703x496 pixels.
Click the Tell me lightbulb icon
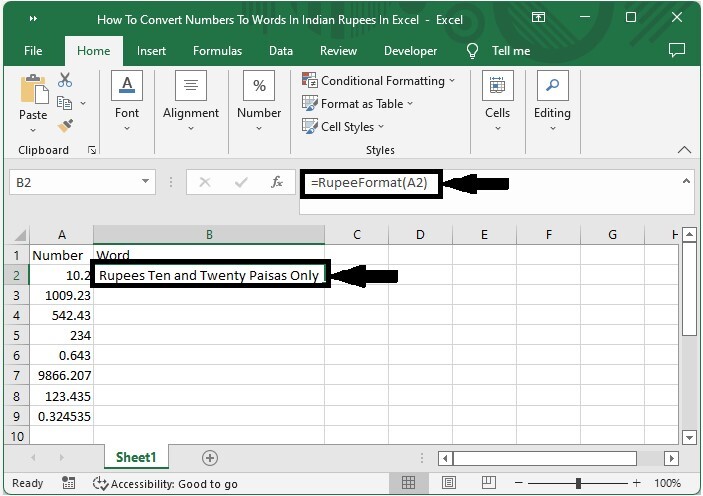pyautogui.click(x=472, y=51)
